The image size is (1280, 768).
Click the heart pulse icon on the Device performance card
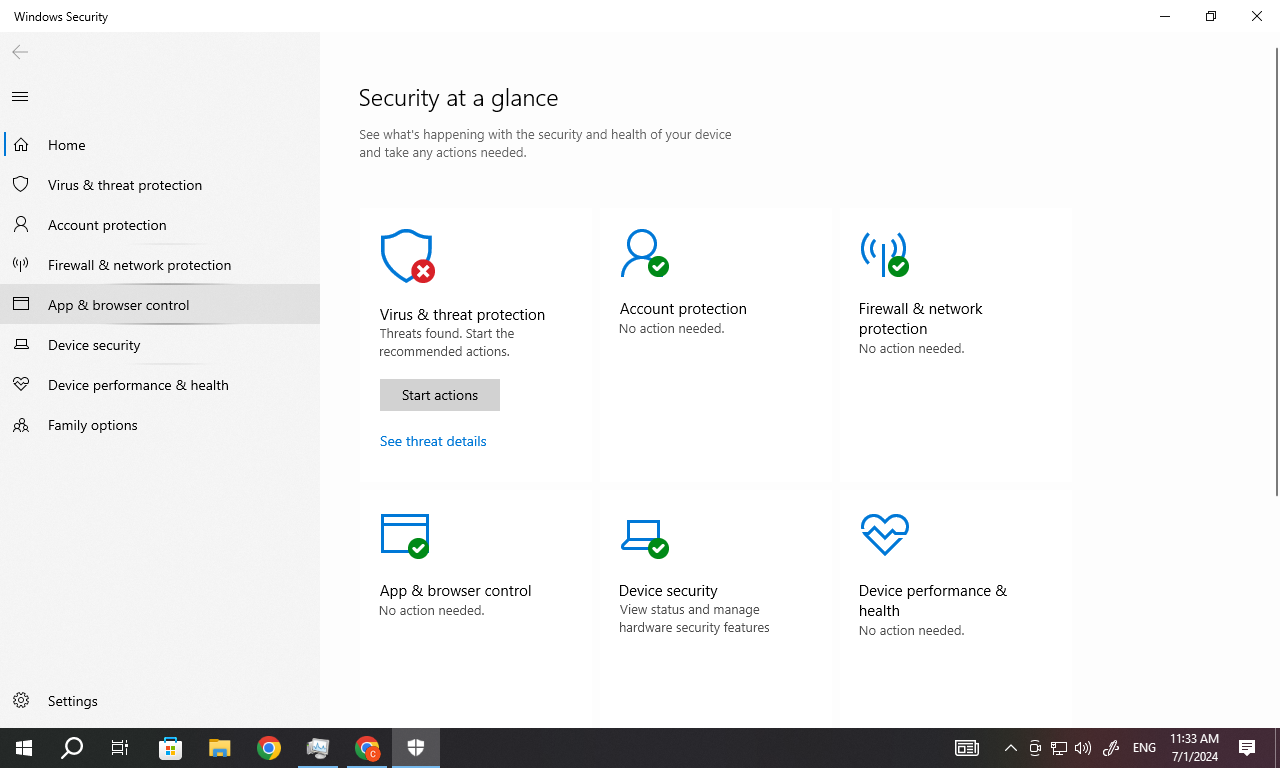884,535
